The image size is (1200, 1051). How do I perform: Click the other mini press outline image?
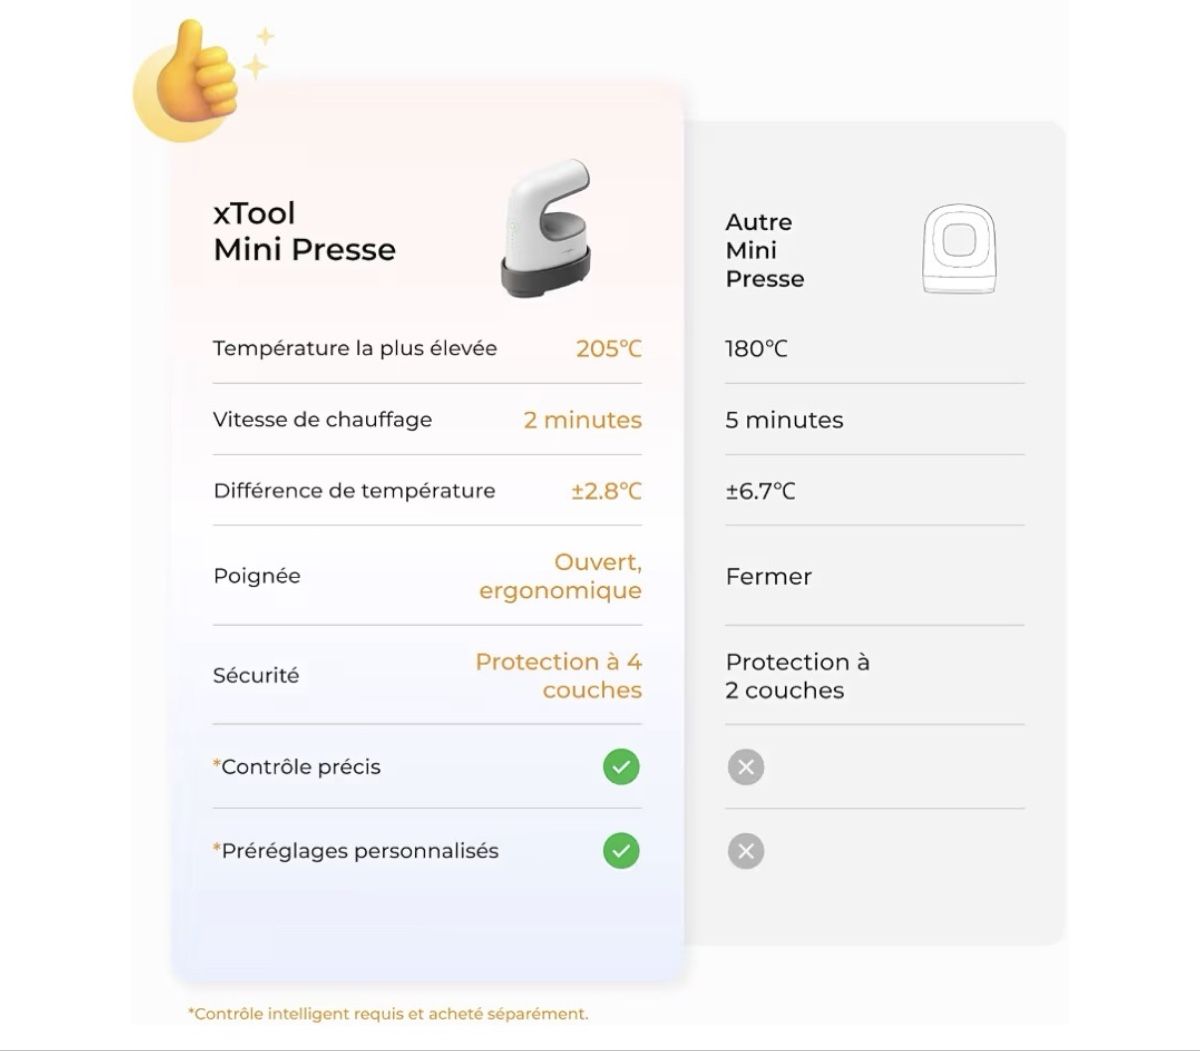pyautogui.click(x=958, y=250)
